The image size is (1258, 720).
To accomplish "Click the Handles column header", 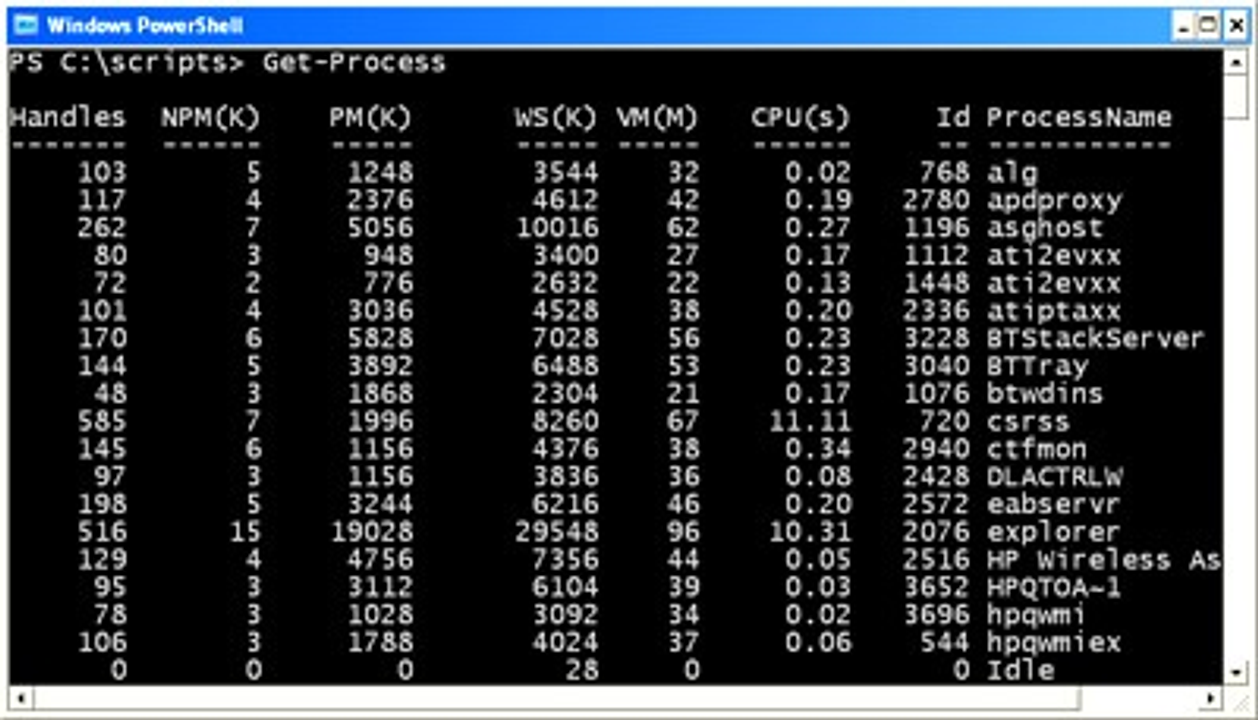I will point(68,118).
